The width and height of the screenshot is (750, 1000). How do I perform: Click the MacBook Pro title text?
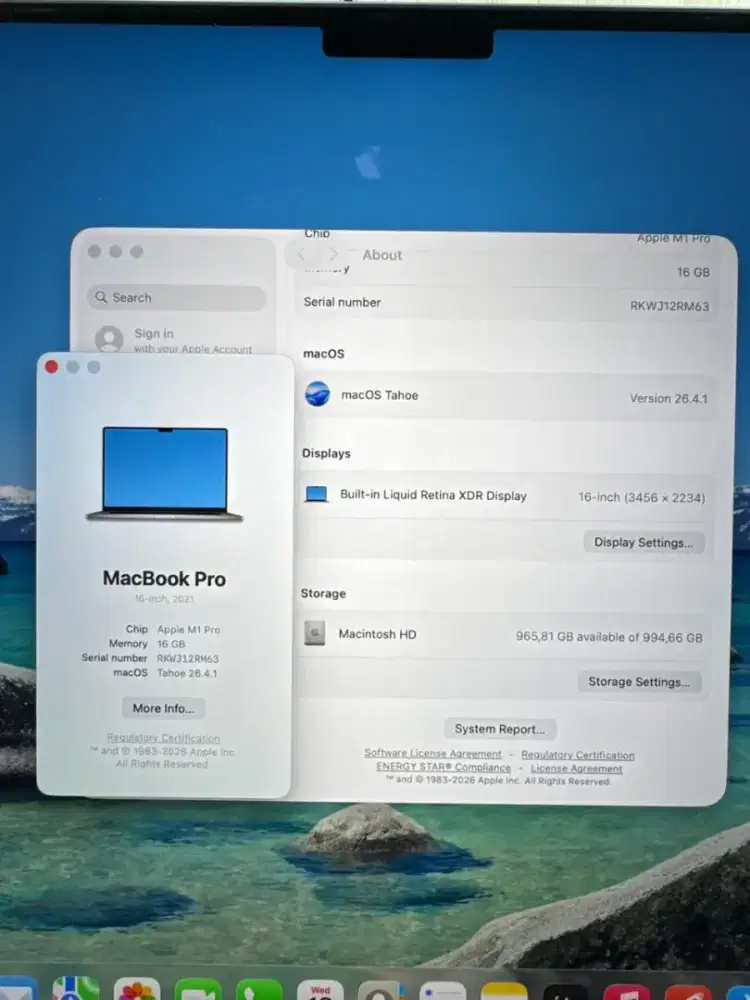click(165, 578)
